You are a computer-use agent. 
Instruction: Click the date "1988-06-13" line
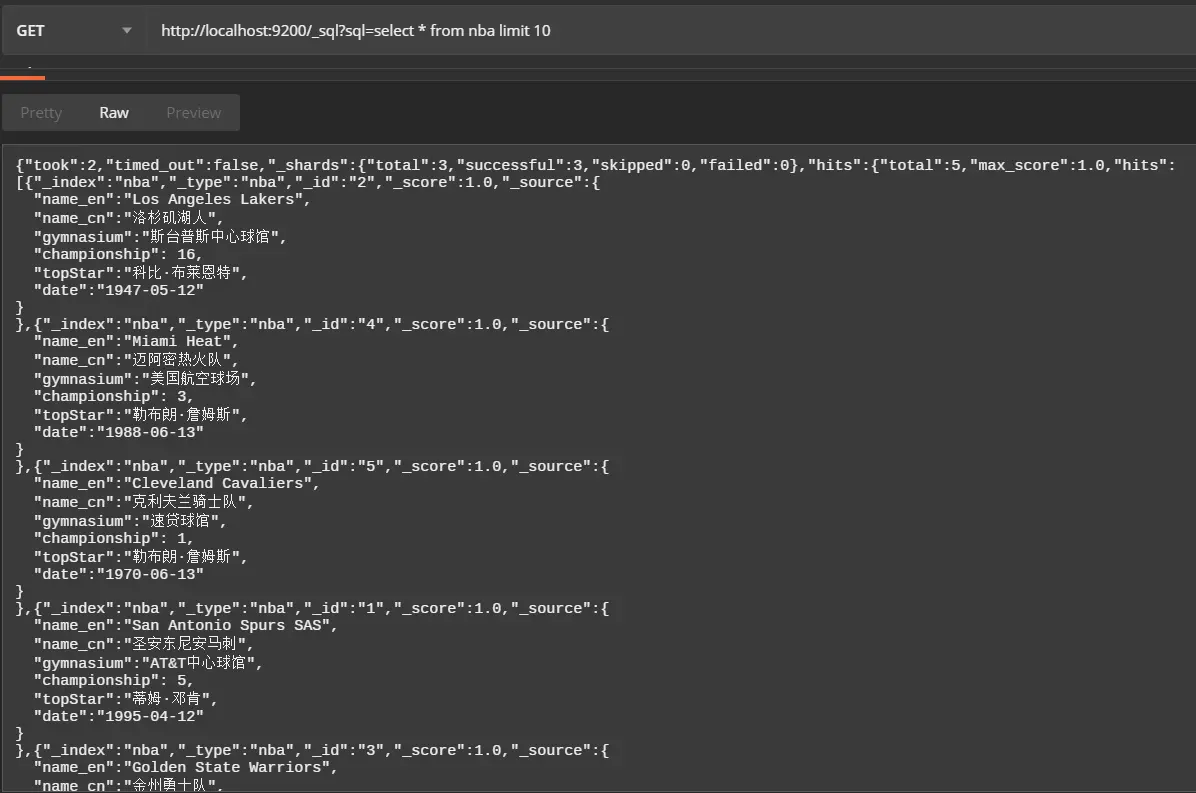pyautogui.click(x=118, y=432)
